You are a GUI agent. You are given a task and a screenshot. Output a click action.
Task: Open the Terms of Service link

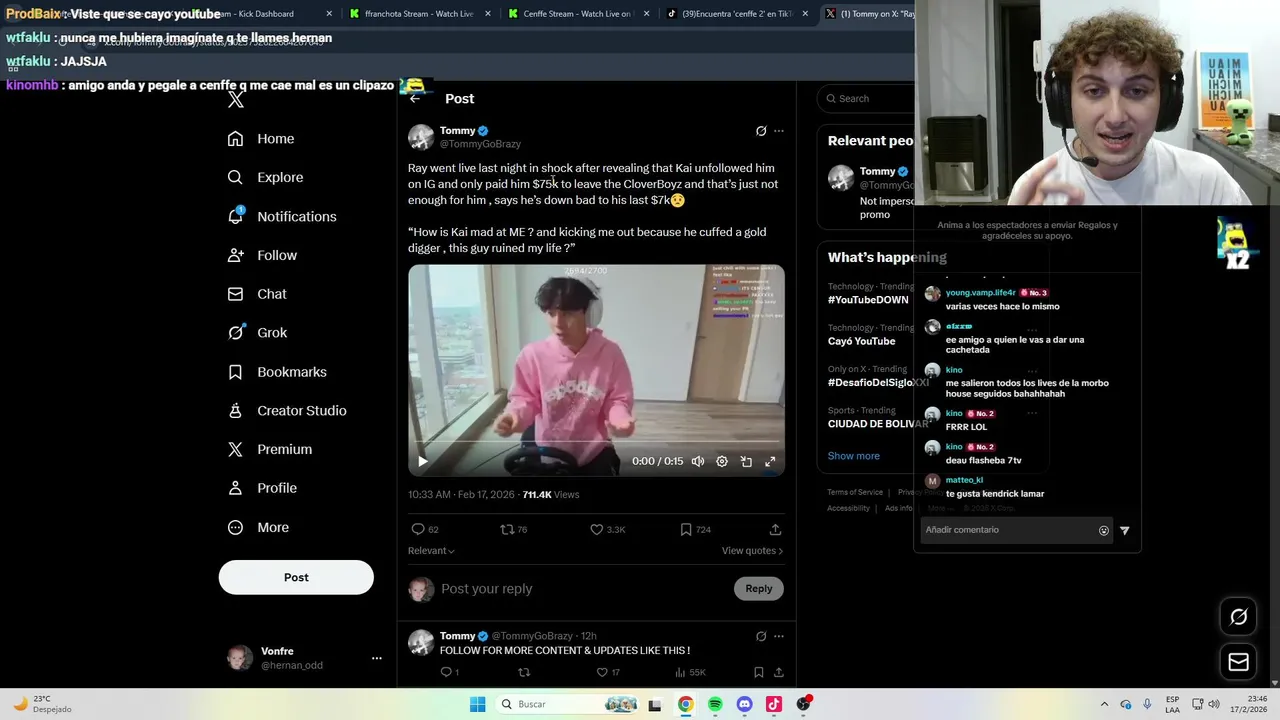pyautogui.click(x=855, y=492)
